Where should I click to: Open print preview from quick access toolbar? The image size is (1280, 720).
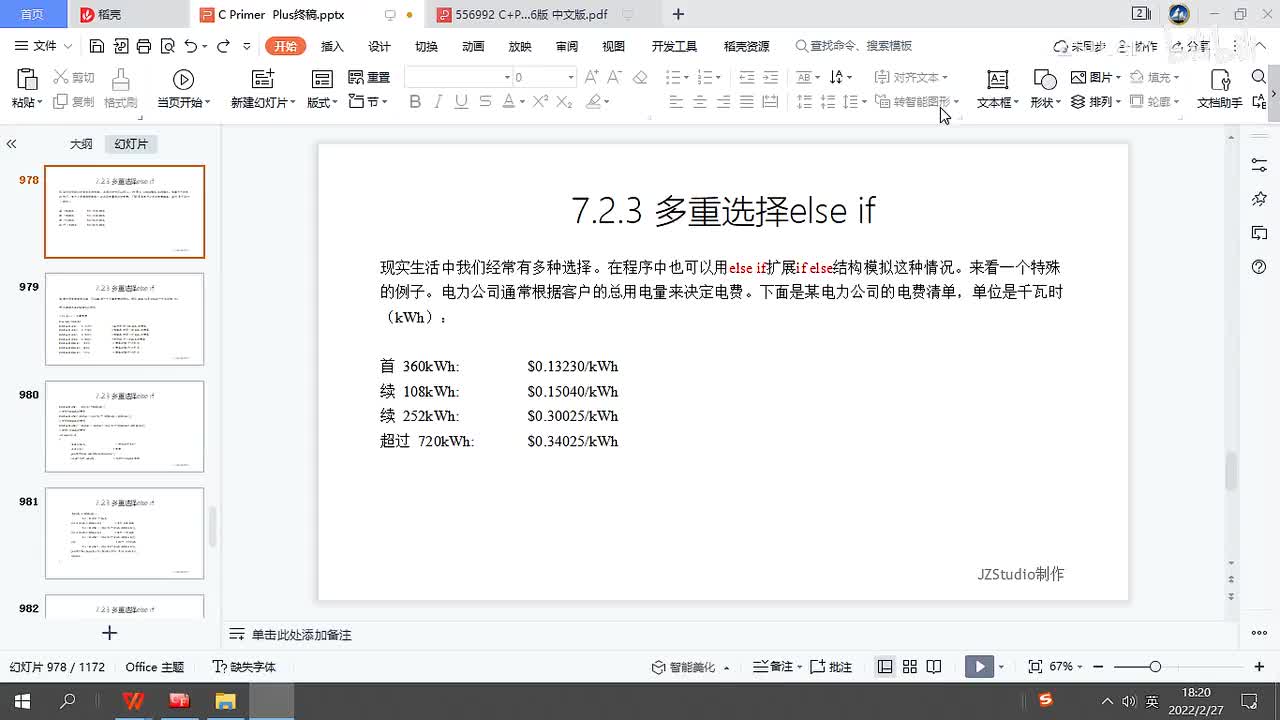[x=166, y=46]
